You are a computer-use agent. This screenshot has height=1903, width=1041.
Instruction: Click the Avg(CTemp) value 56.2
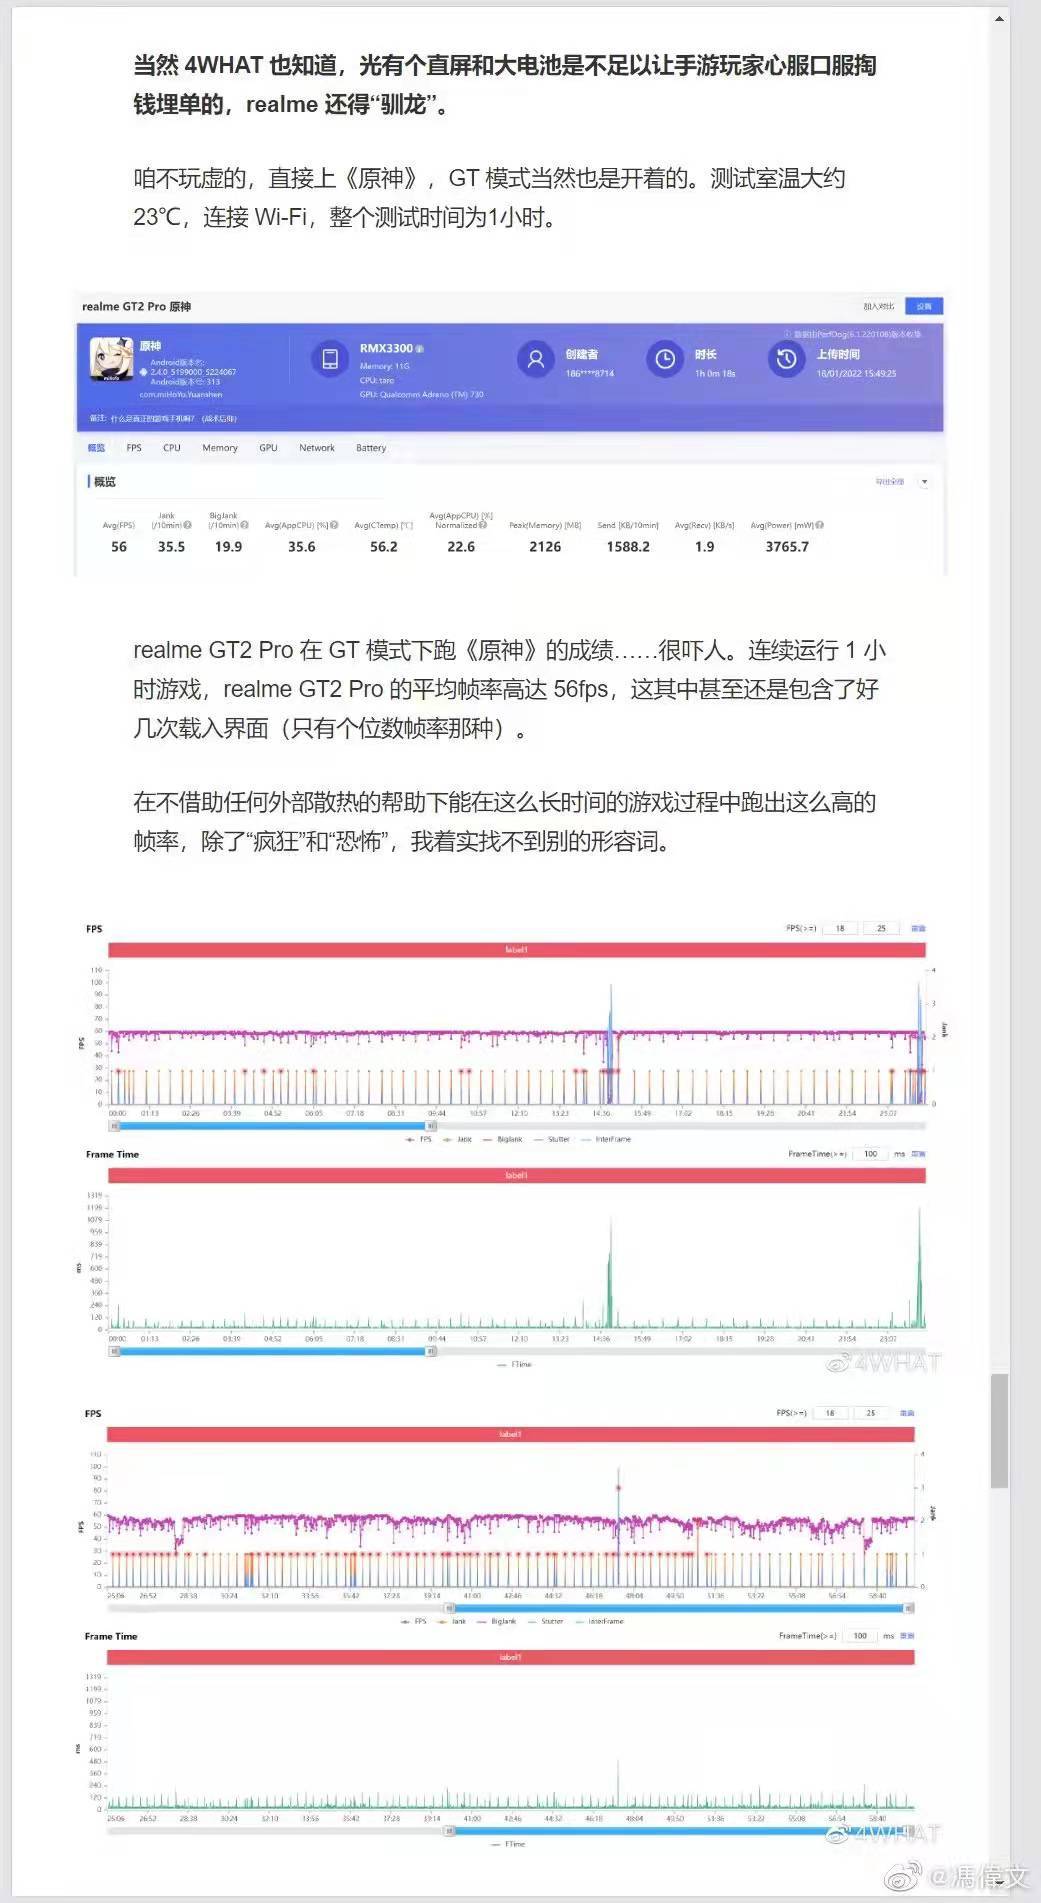point(384,547)
